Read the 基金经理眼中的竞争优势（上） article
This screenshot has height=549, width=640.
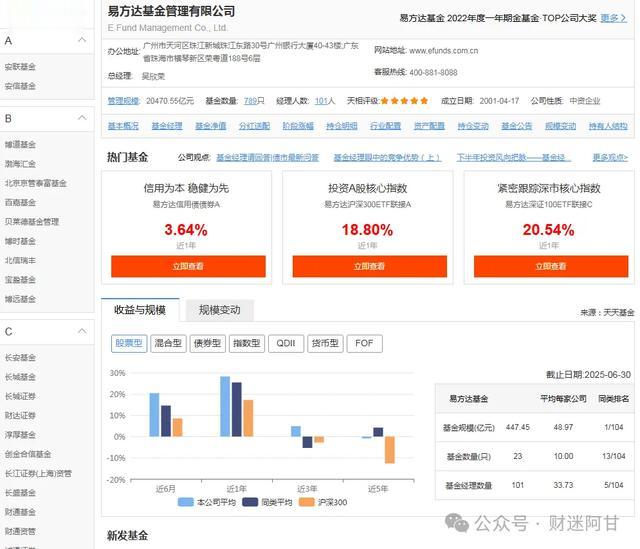[x=387, y=158]
